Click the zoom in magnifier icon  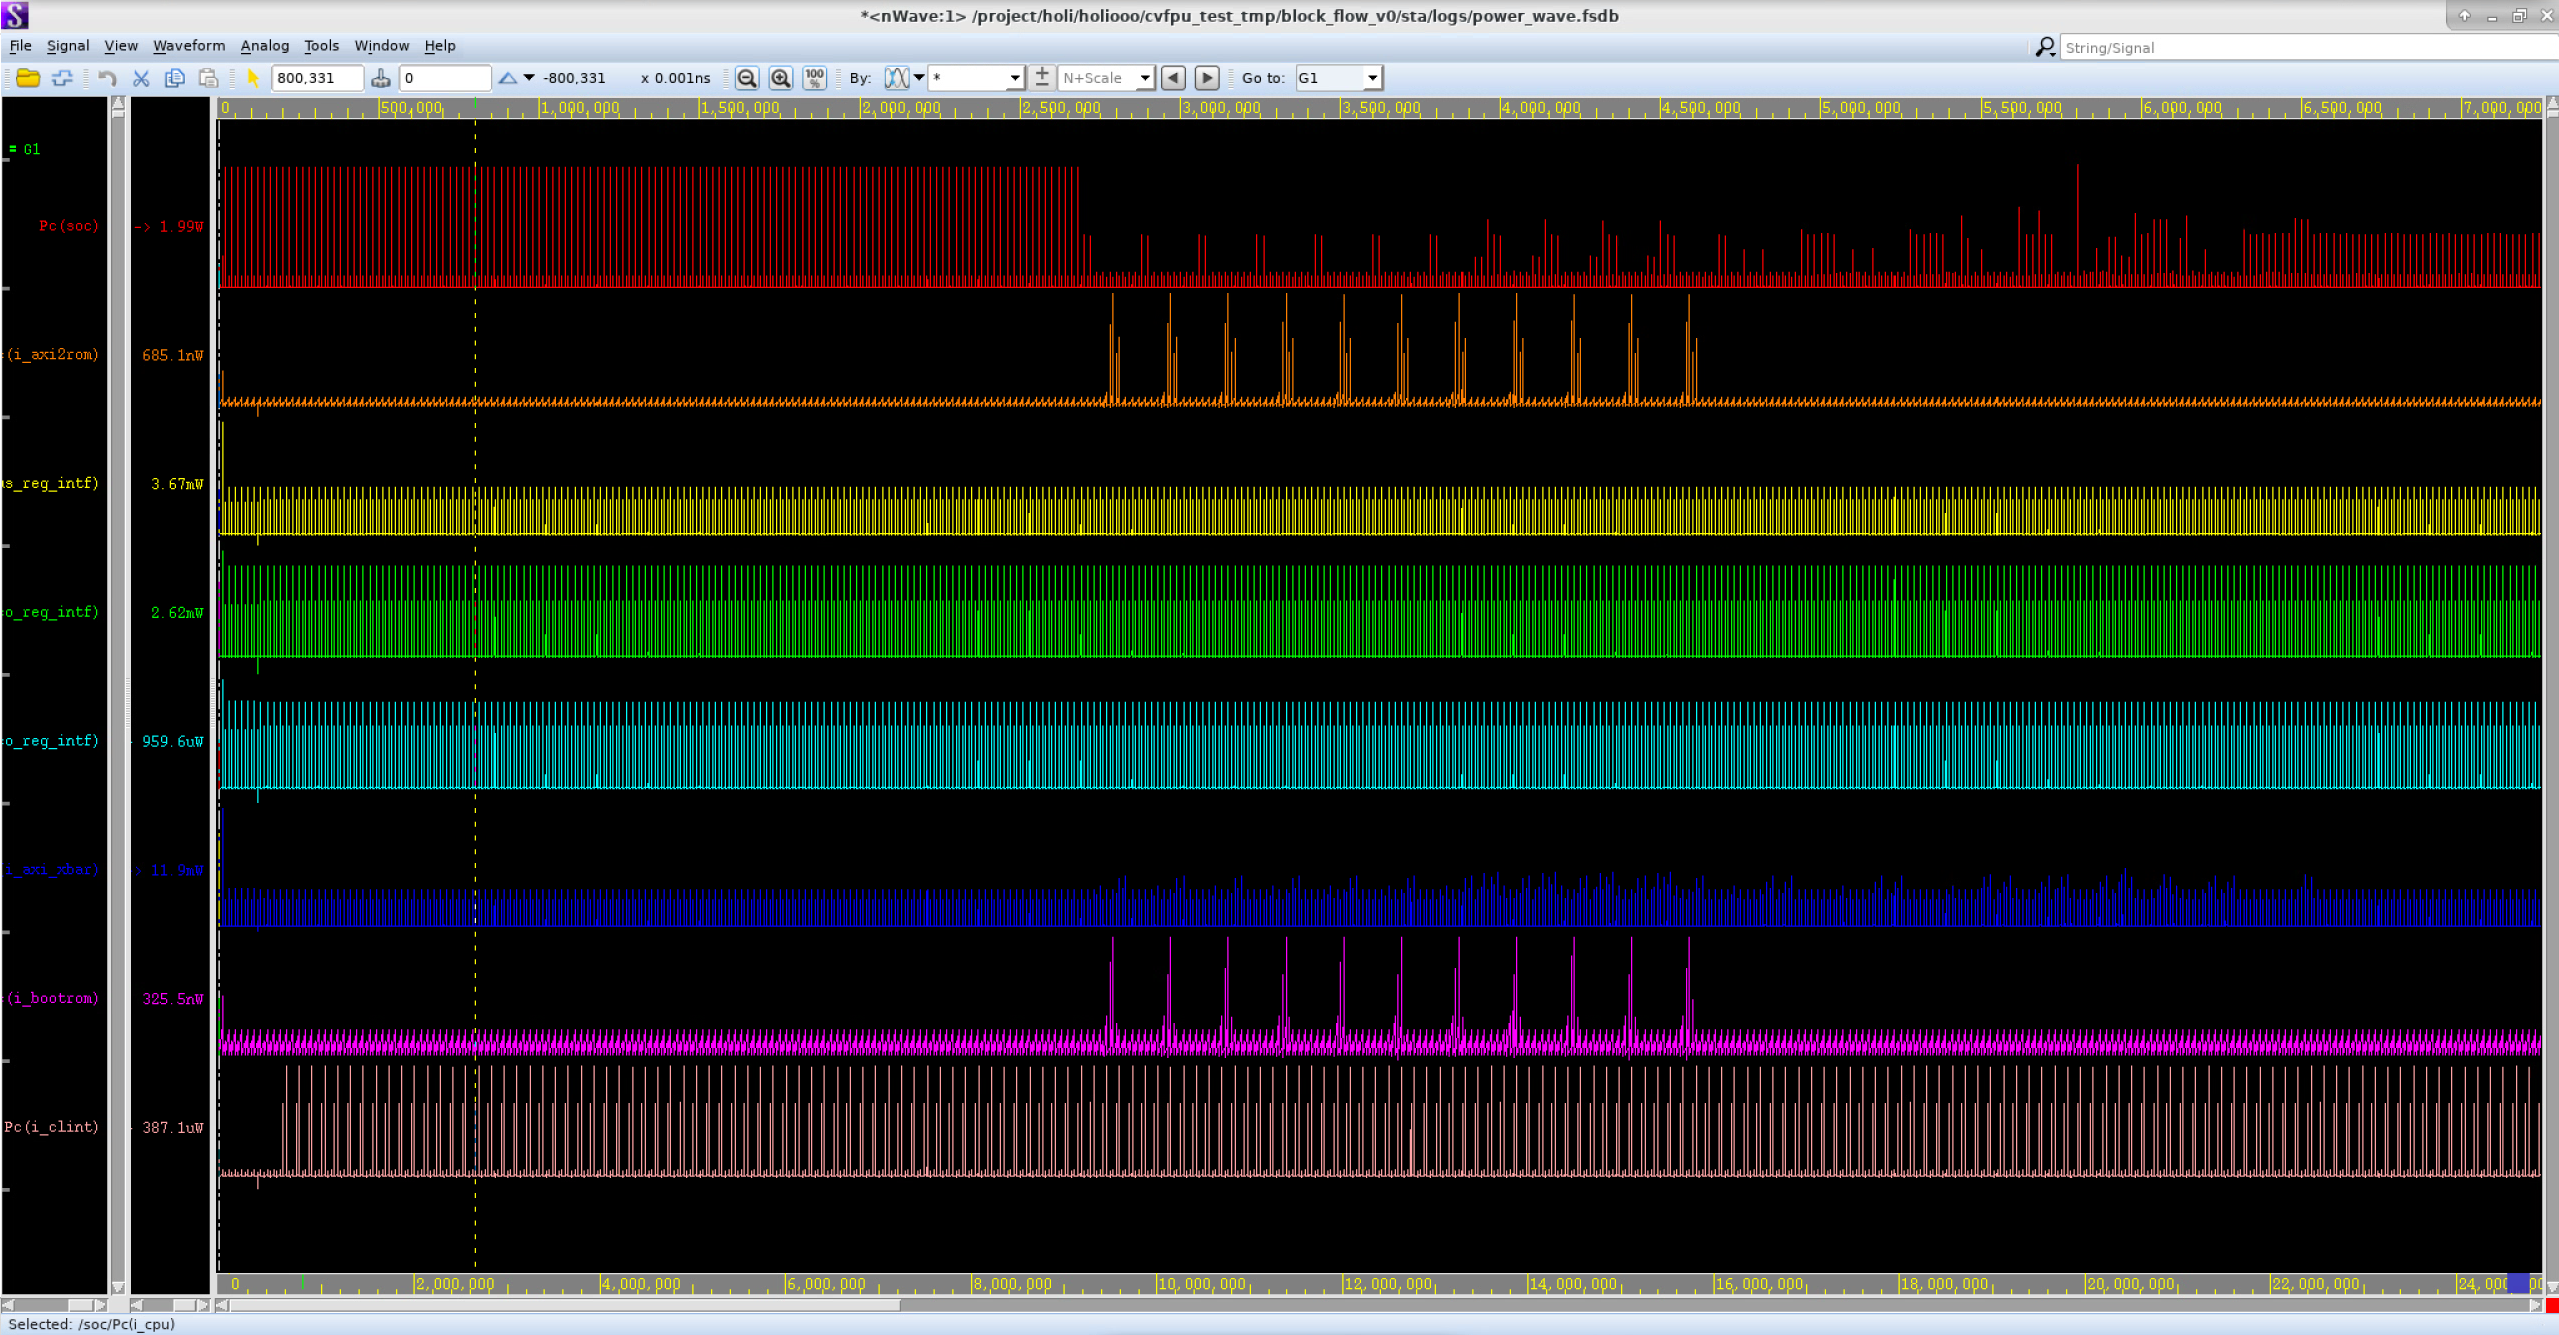[x=780, y=78]
